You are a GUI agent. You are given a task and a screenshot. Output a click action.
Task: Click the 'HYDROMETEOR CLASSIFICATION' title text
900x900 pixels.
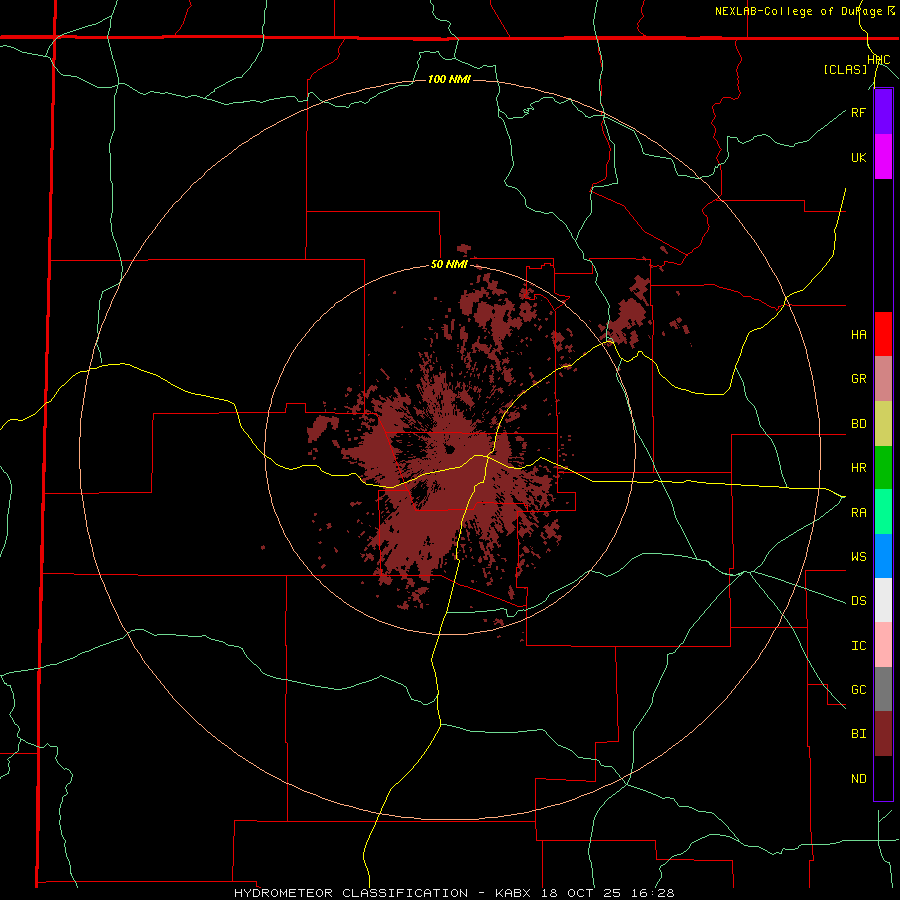351,893
